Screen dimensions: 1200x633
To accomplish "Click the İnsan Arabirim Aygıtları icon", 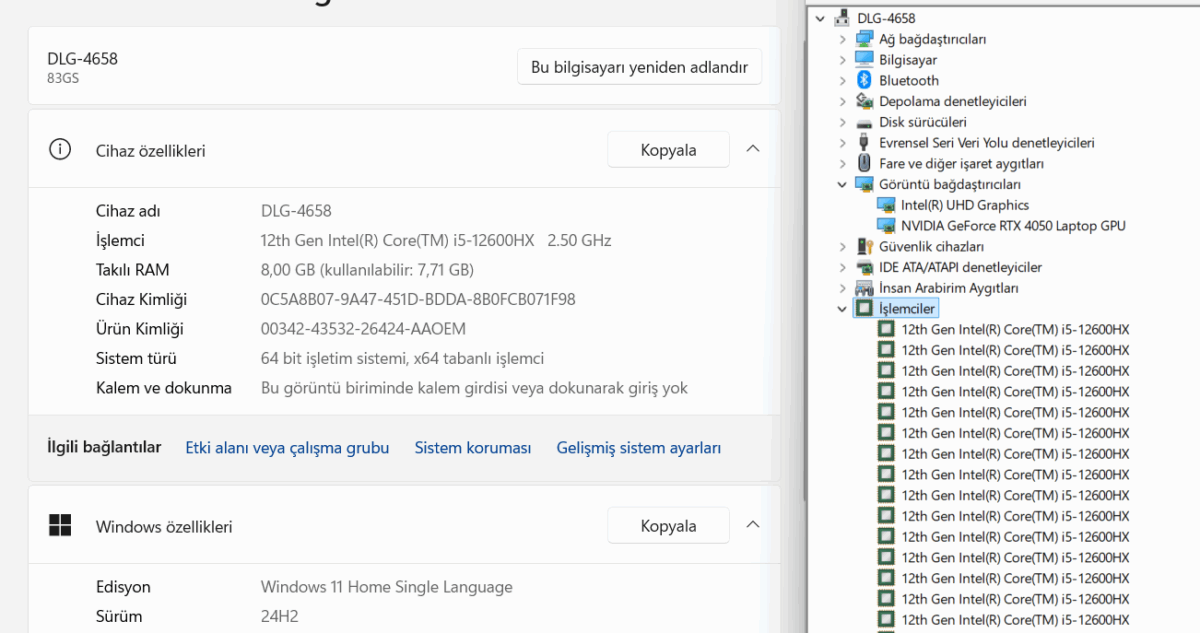I will pos(864,288).
